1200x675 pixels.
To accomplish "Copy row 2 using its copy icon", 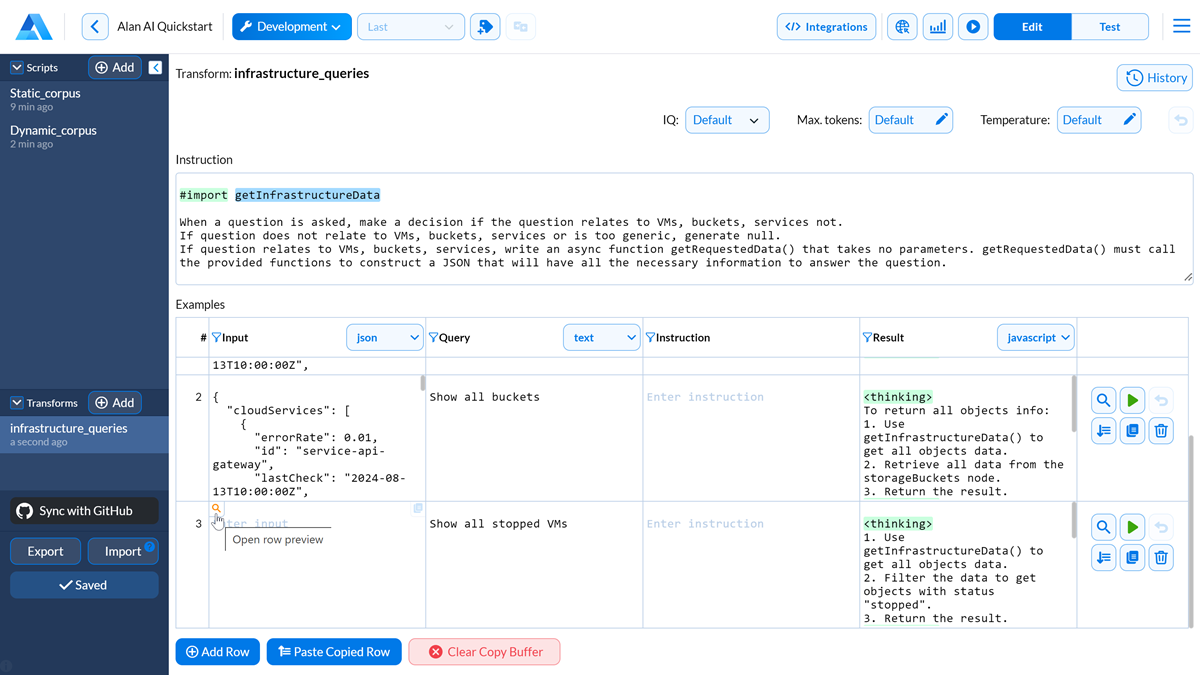I will [x=1132, y=430].
